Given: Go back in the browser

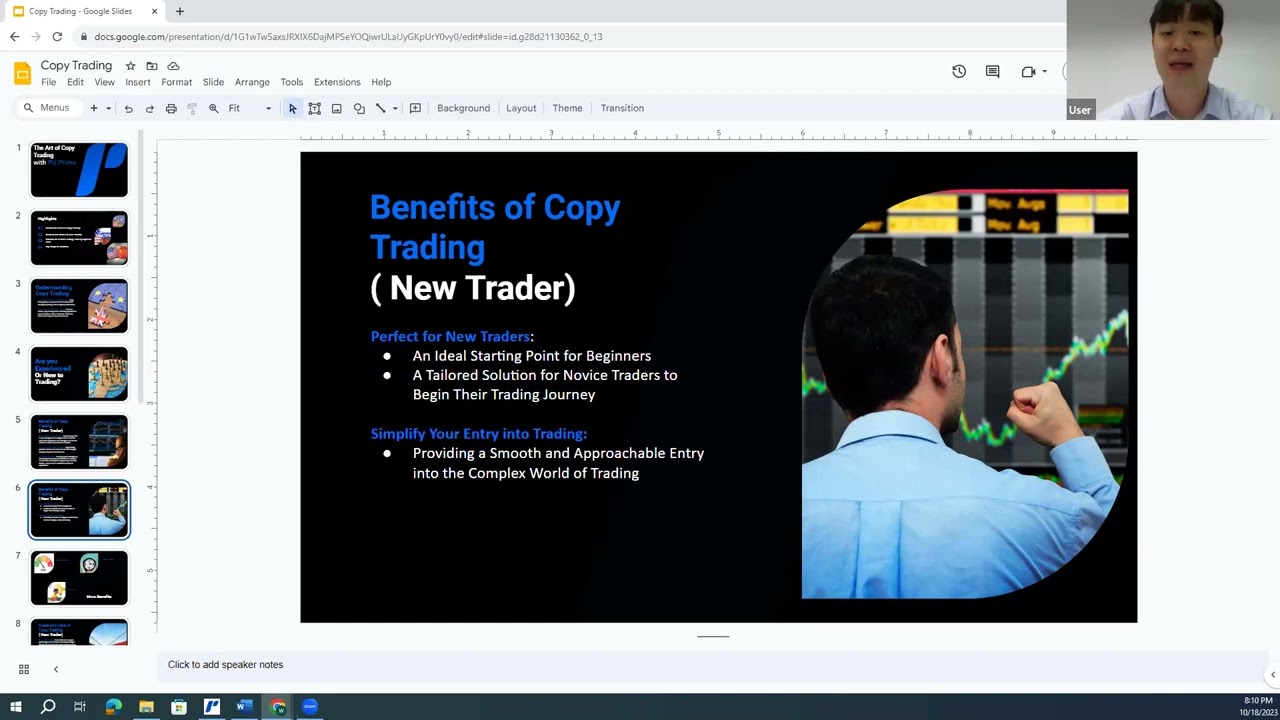Looking at the screenshot, I should pos(14,37).
